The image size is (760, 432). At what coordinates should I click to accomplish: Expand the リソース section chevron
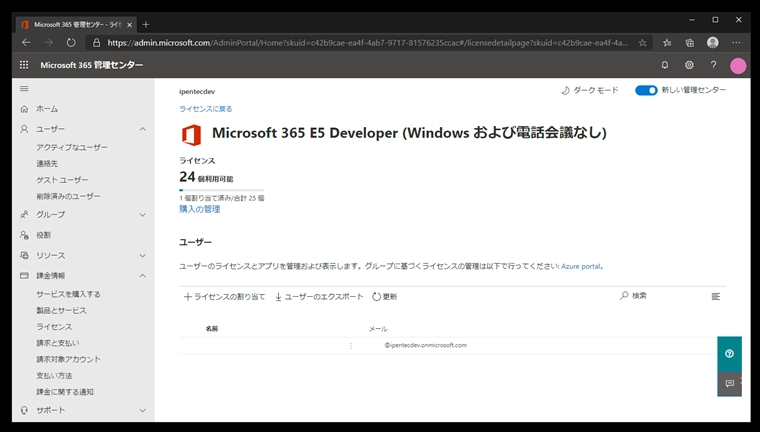click(x=142, y=255)
